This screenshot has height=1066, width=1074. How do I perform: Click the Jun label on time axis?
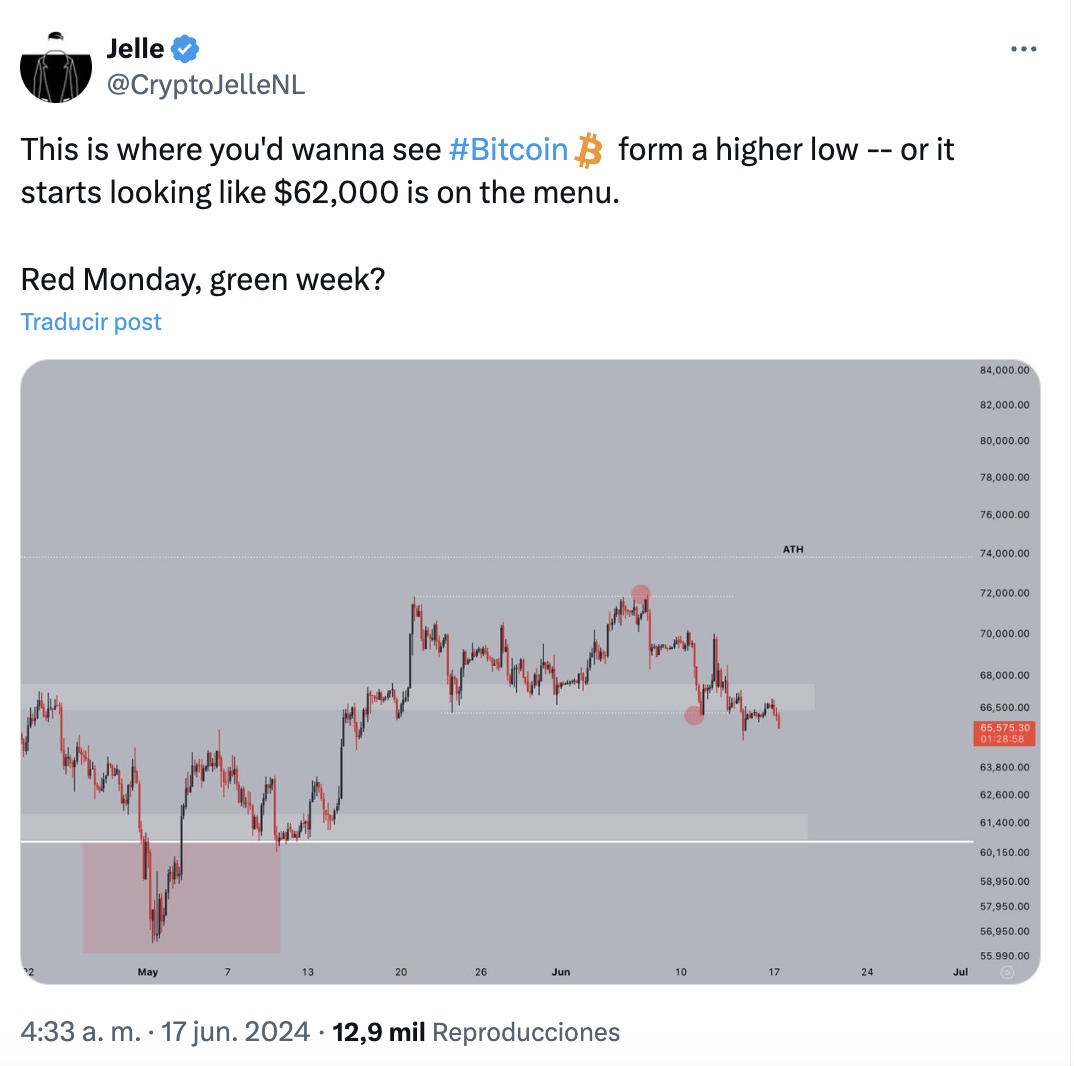[559, 972]
